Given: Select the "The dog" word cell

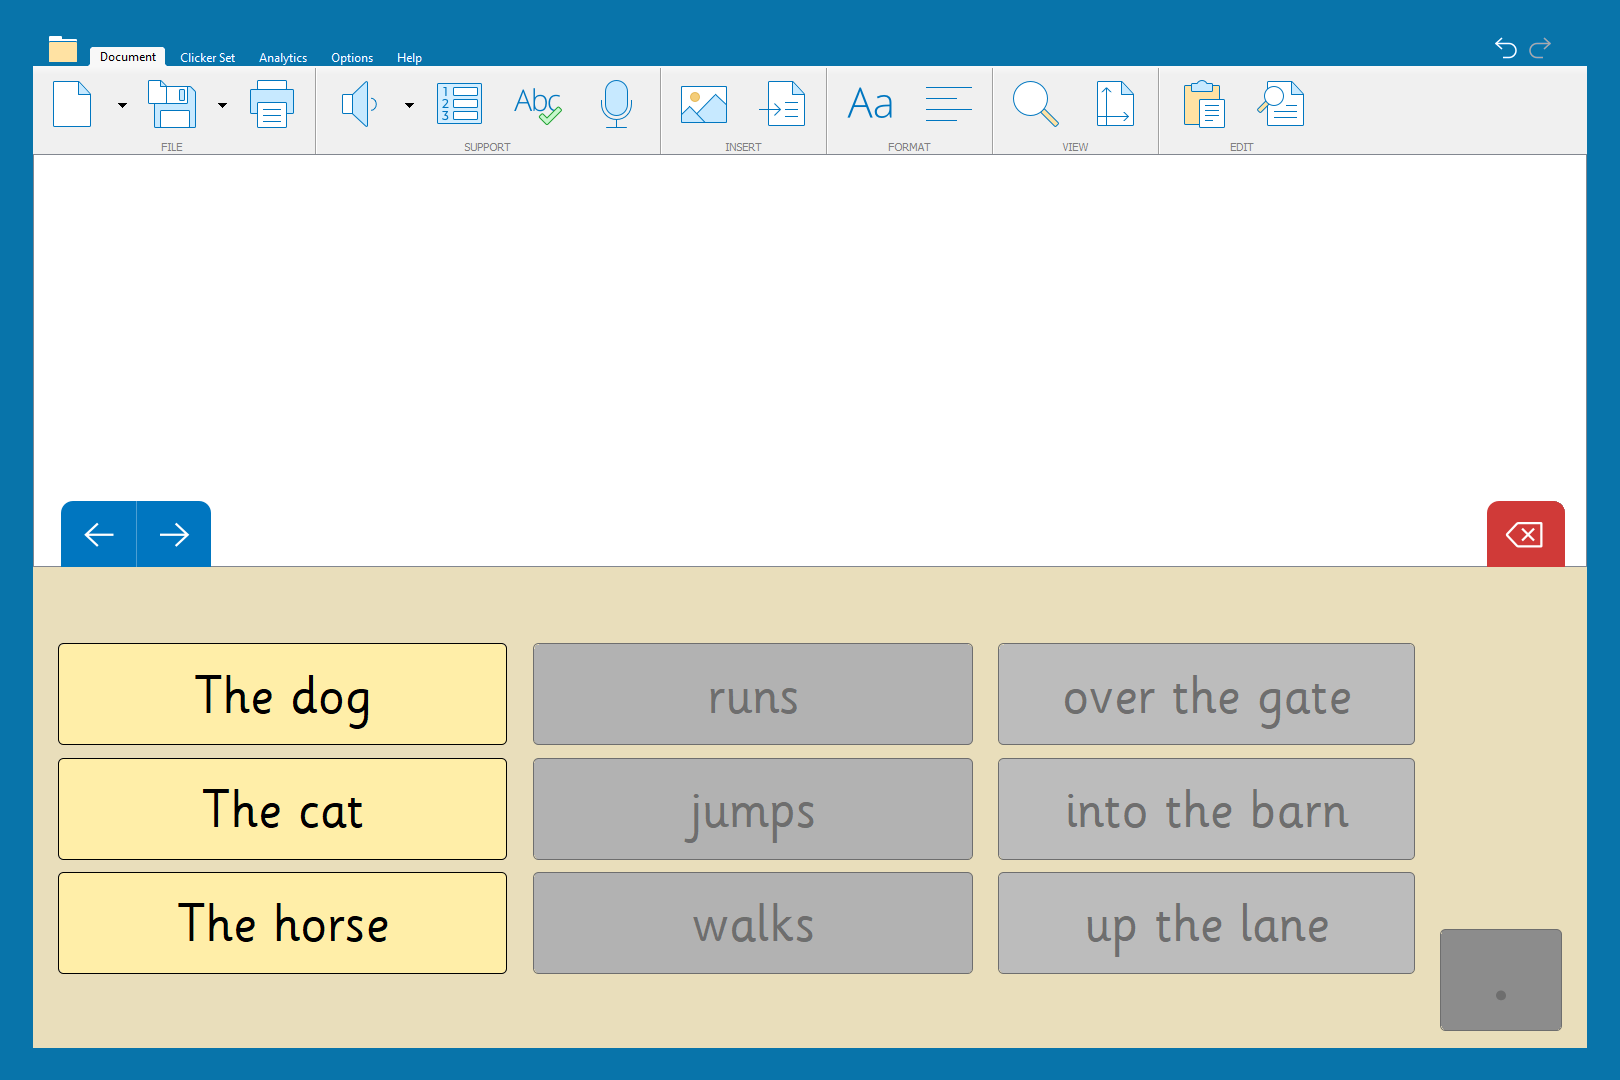Looking at the screenshot, I should 282,694.
